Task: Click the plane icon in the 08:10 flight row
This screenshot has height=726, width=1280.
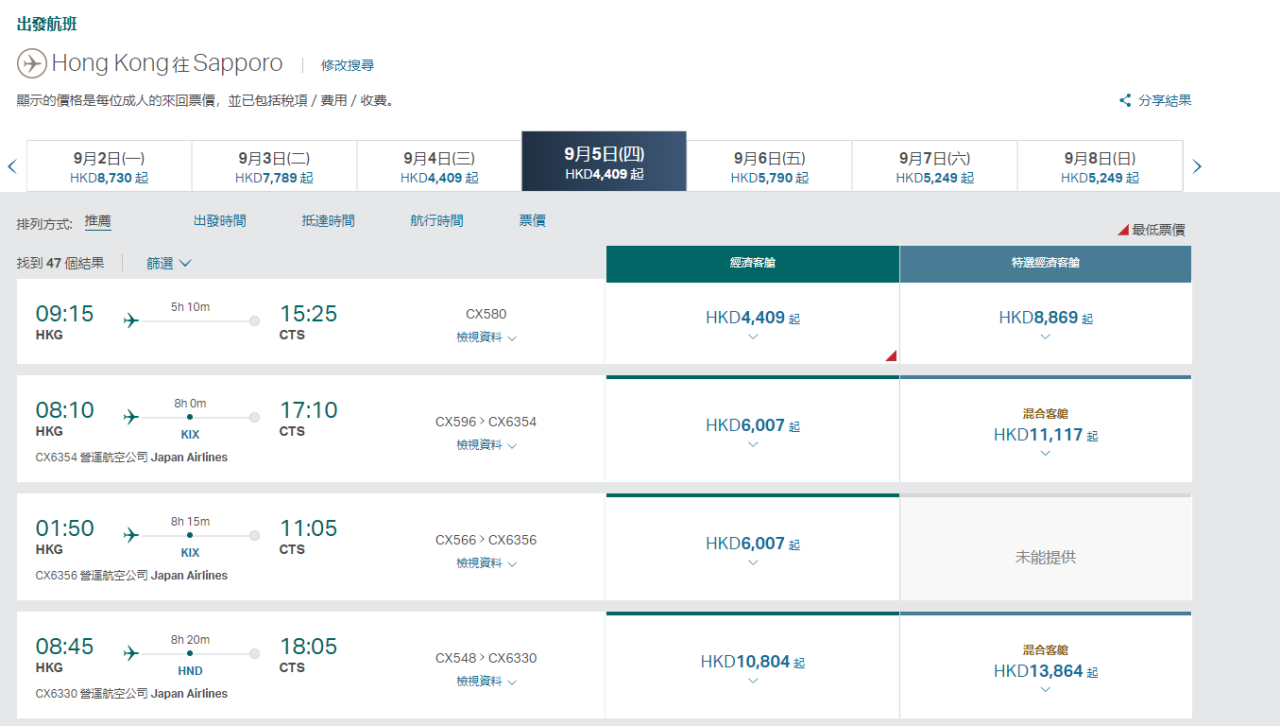Action: (x=131, y=417)
